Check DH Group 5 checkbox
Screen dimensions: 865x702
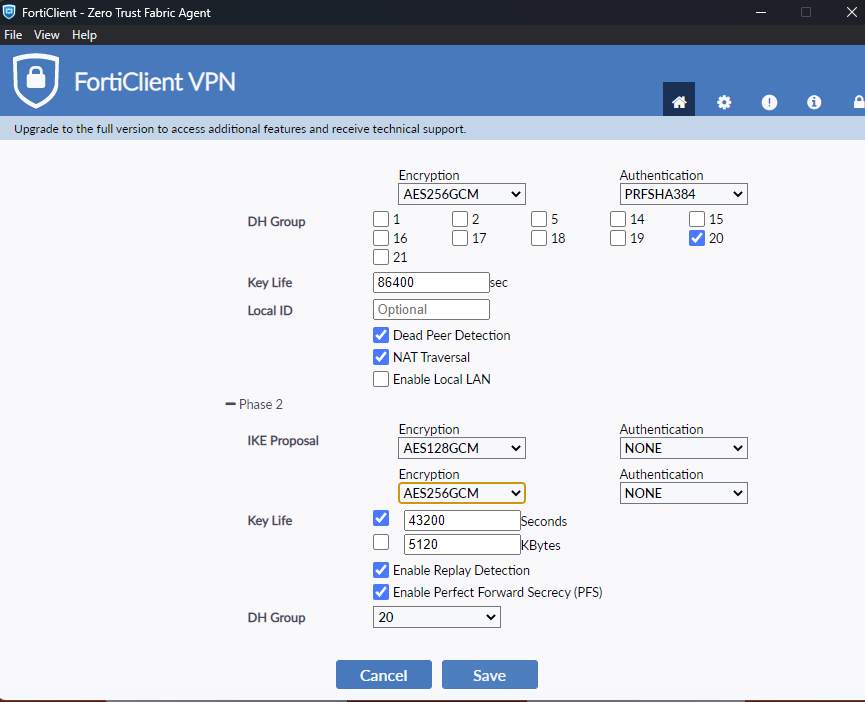pos(539,219)
